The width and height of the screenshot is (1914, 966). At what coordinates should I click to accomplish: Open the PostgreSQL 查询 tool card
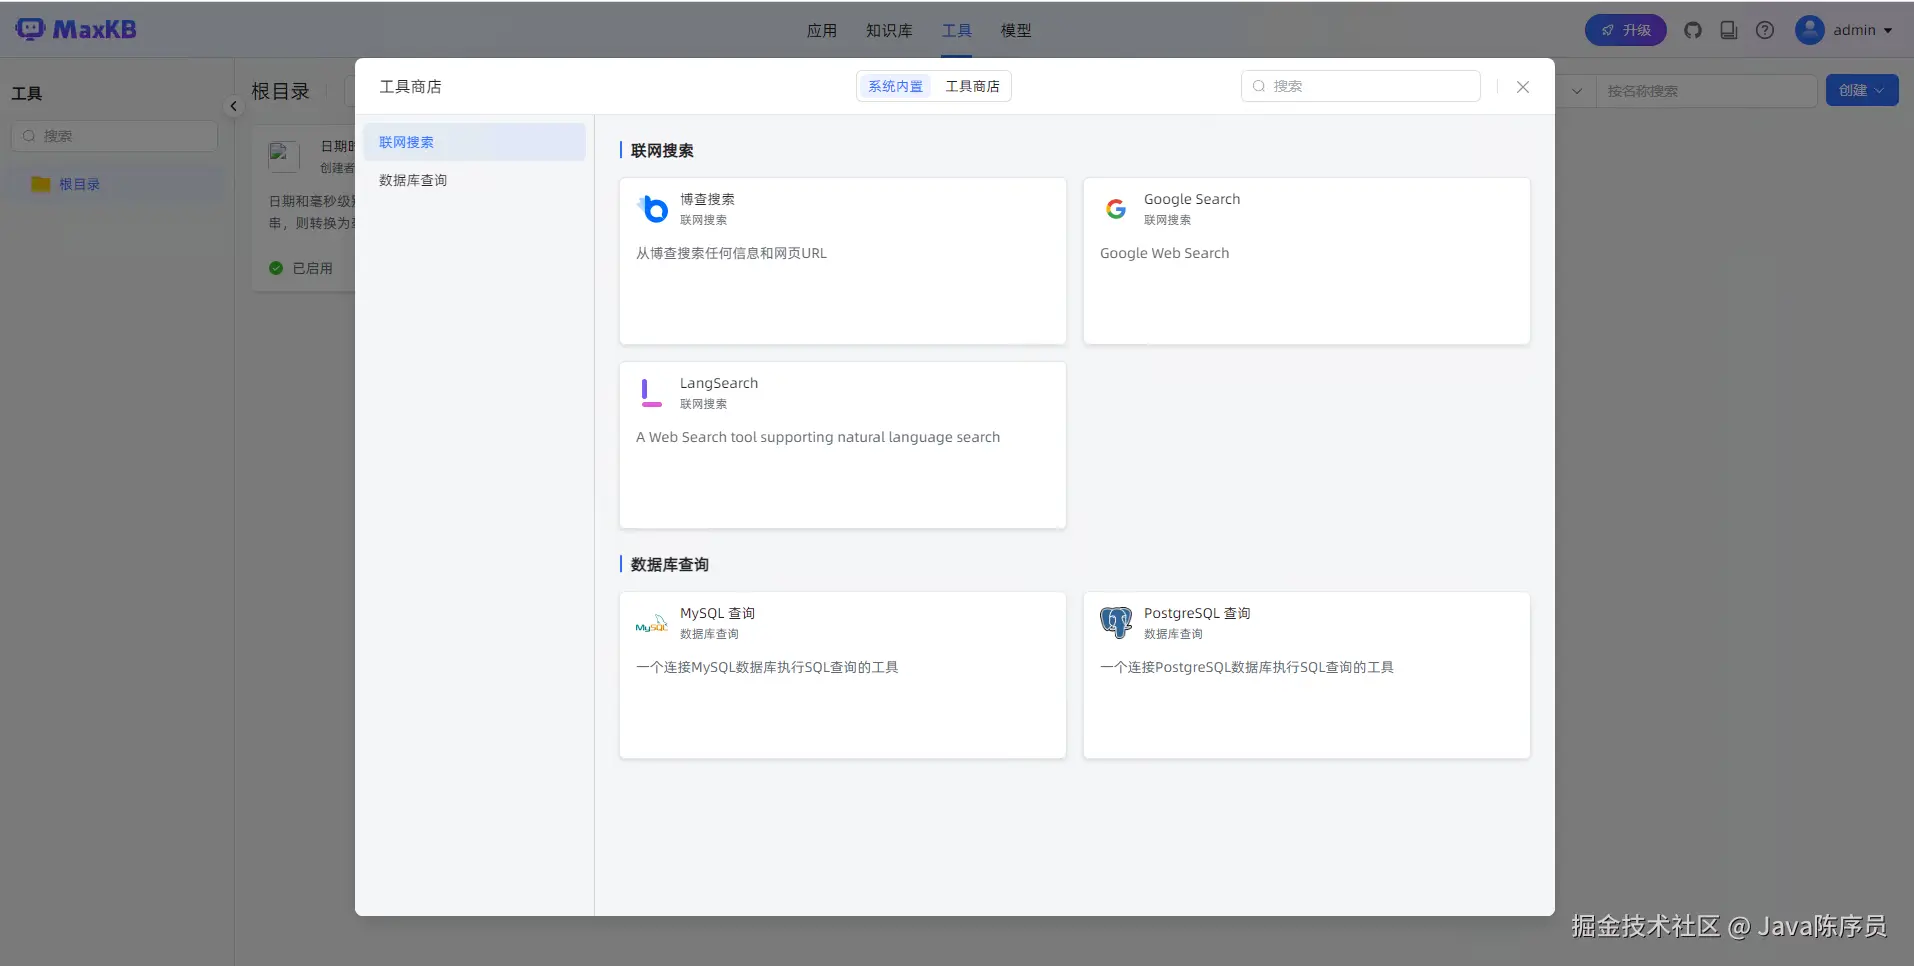click(x=1307, y=675)
